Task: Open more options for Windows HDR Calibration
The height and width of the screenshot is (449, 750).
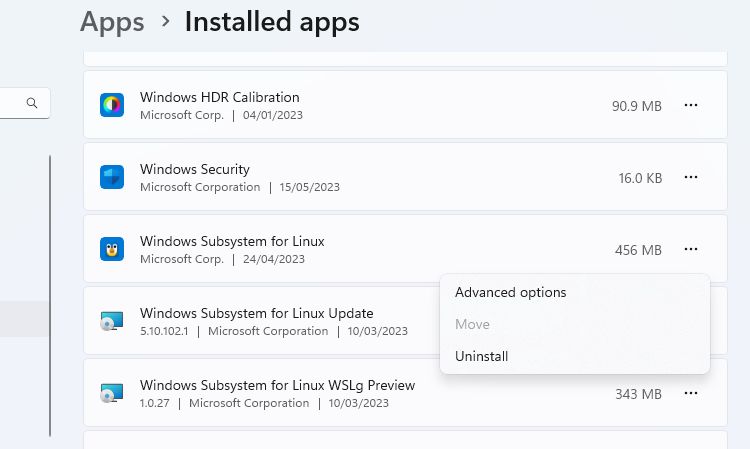Action: [x=691, y=105]
